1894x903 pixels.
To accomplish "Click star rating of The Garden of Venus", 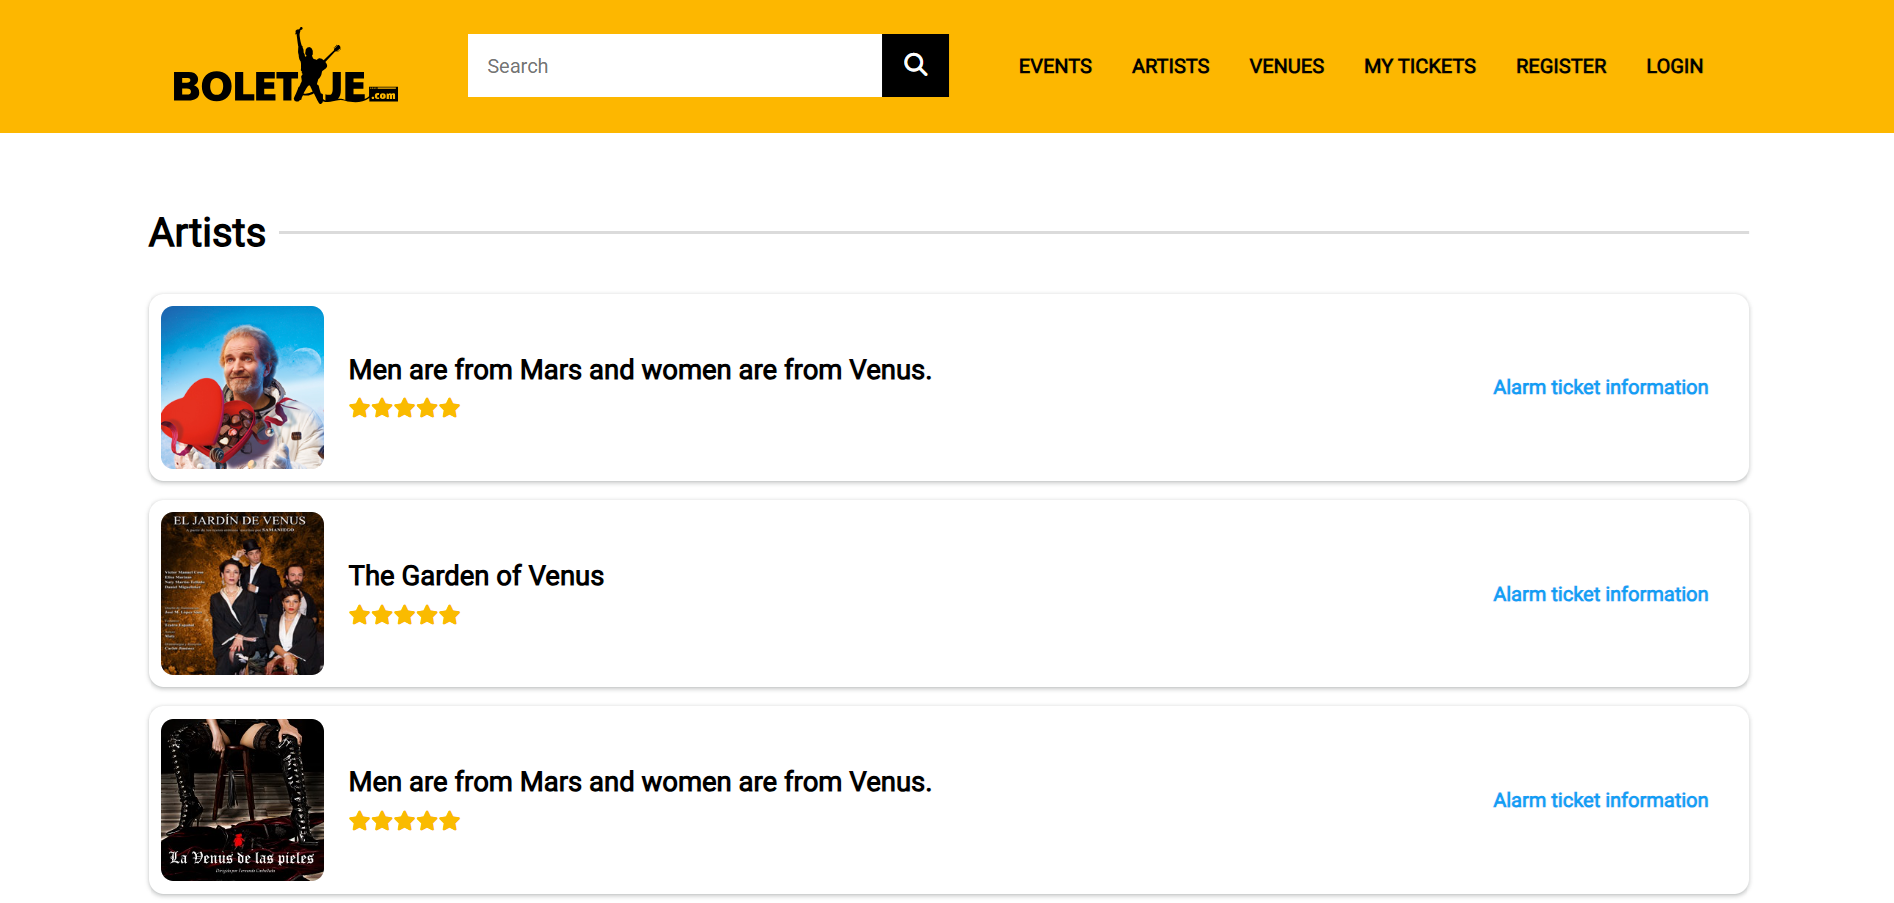I will click(x=404, y=615).
